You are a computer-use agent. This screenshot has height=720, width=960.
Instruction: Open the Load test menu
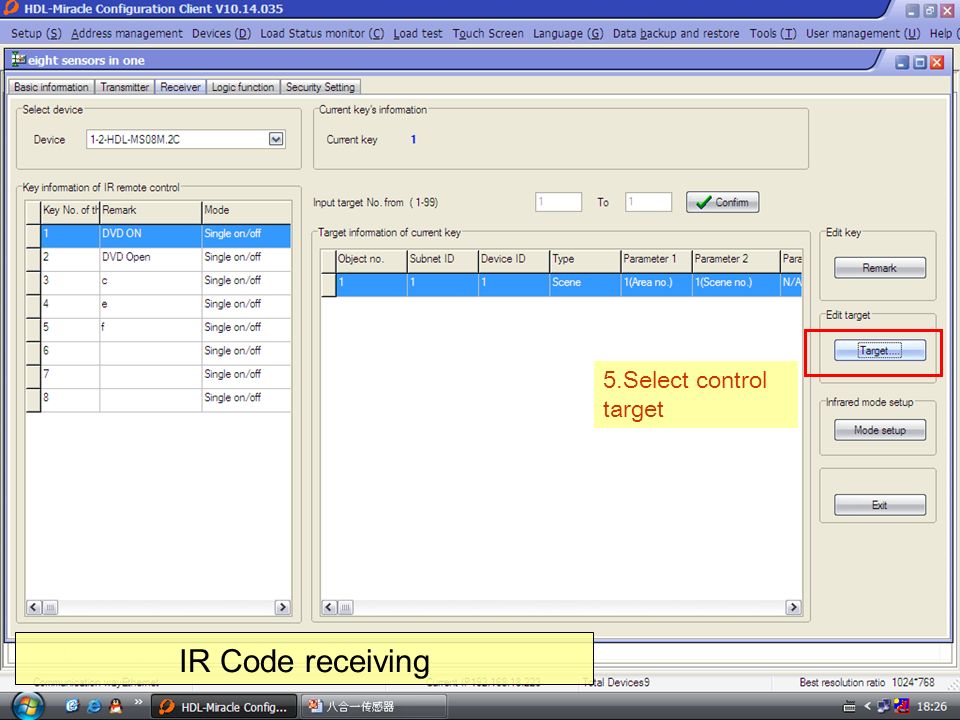[x=418, y=33]
